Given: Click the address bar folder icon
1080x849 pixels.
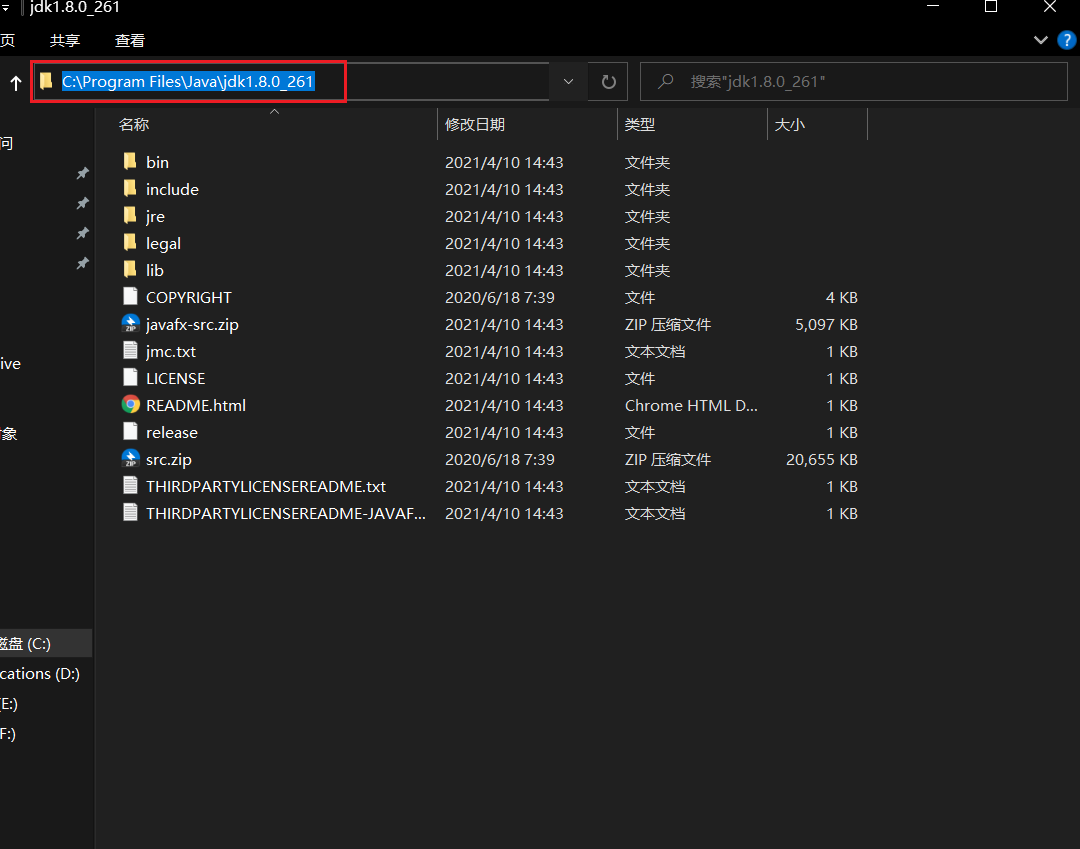Looking at the screenshot, I should coord(46,81).
